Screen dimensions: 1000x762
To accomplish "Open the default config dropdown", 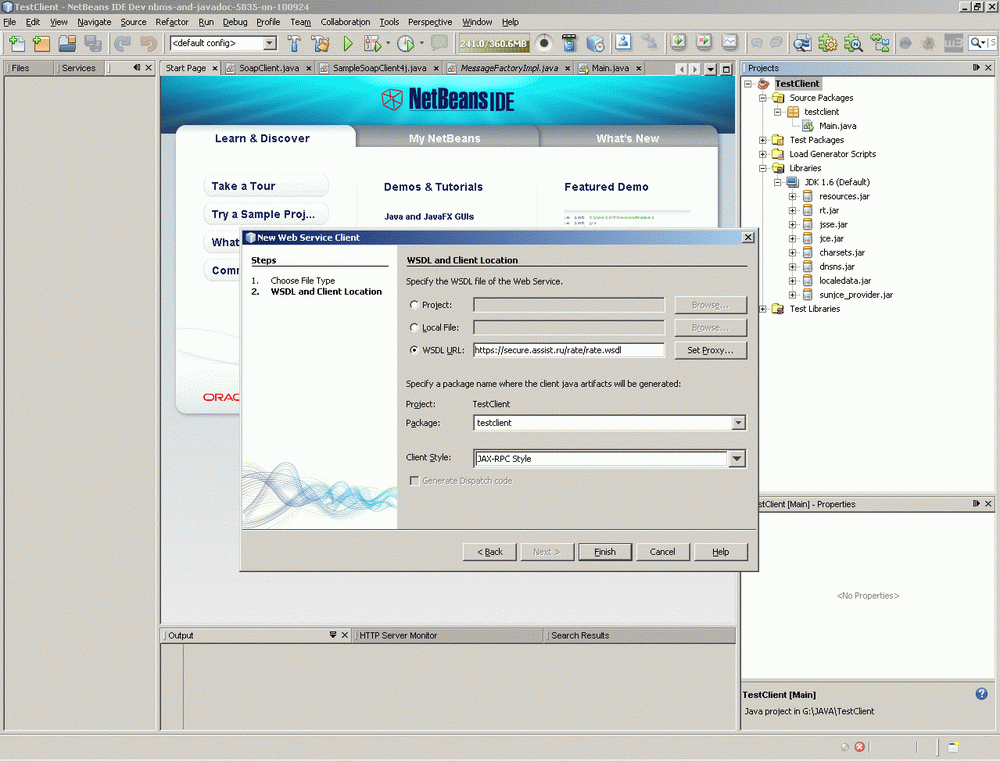I will 270,43.
